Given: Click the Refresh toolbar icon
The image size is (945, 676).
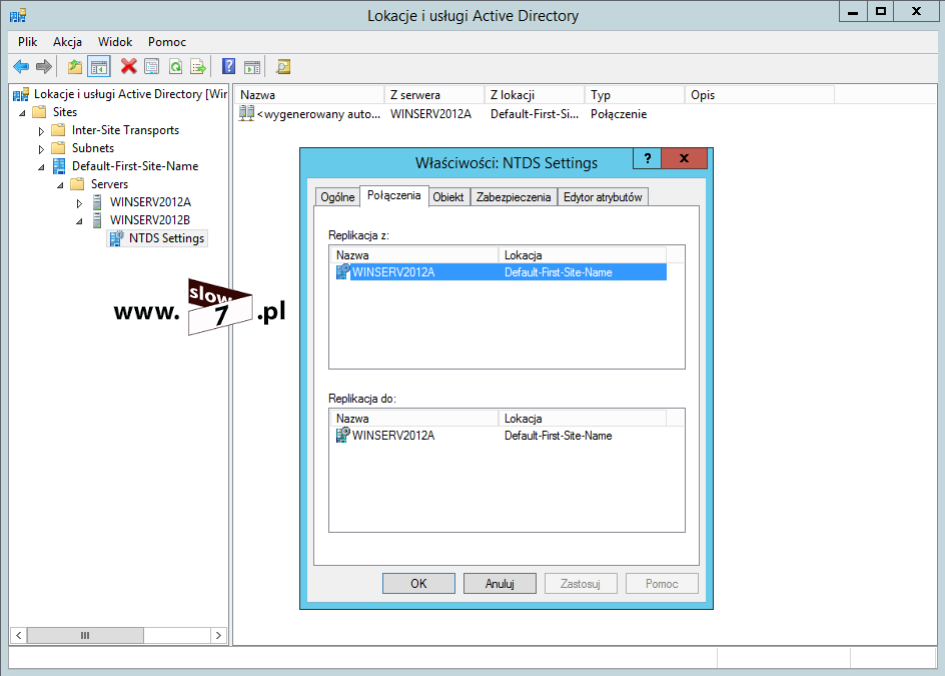Looking at the screenshot, I should coord(175,66).
